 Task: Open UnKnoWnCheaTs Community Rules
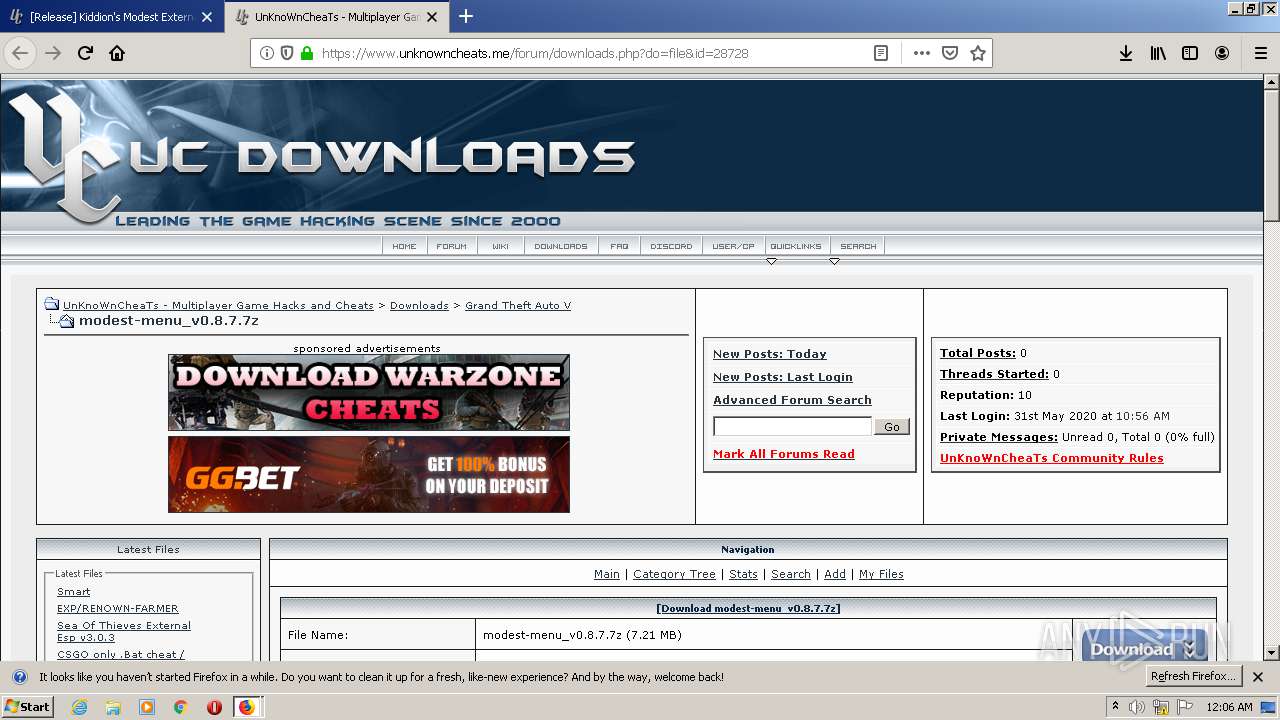click(x=1052, y=458)
